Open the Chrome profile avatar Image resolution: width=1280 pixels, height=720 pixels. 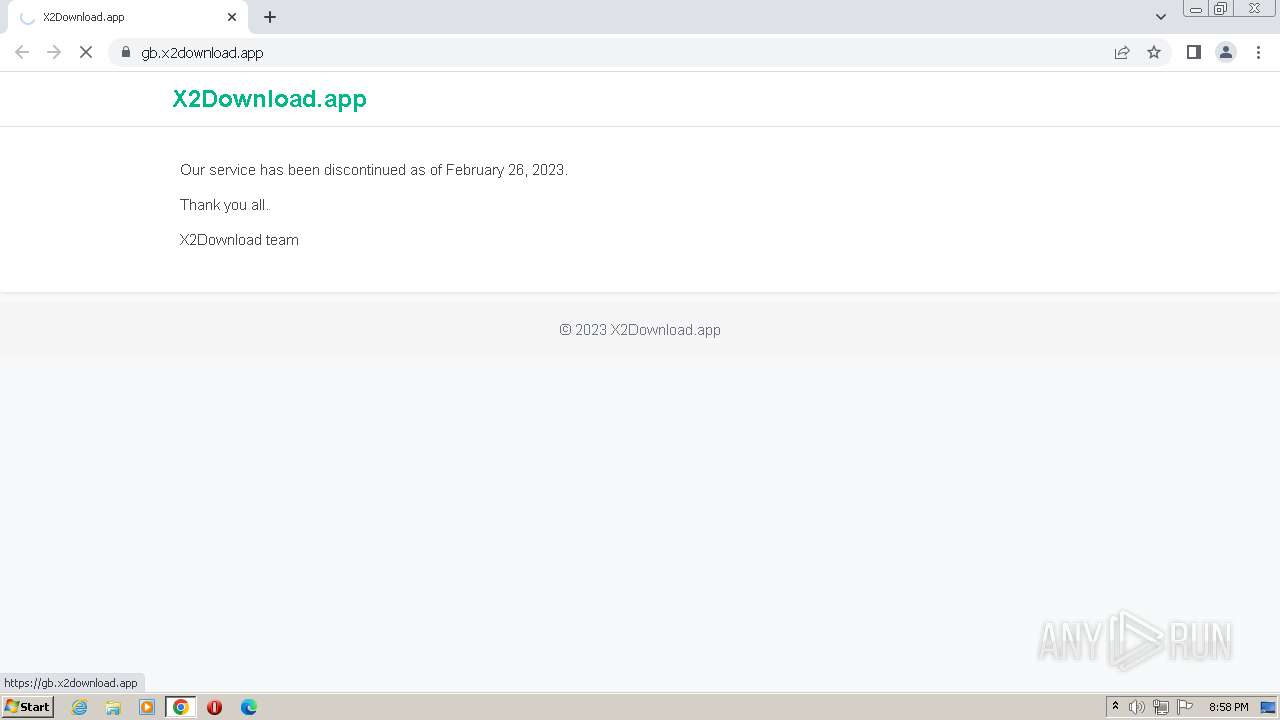pyautogui.click(x=1225, y=52)
